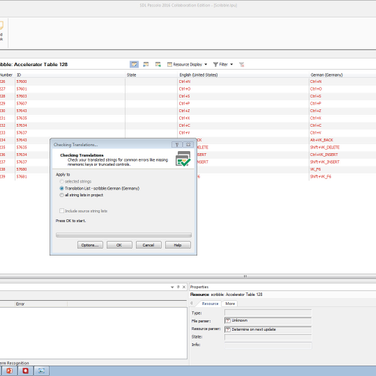Click the English (United States) column header

tap(244, 75)
